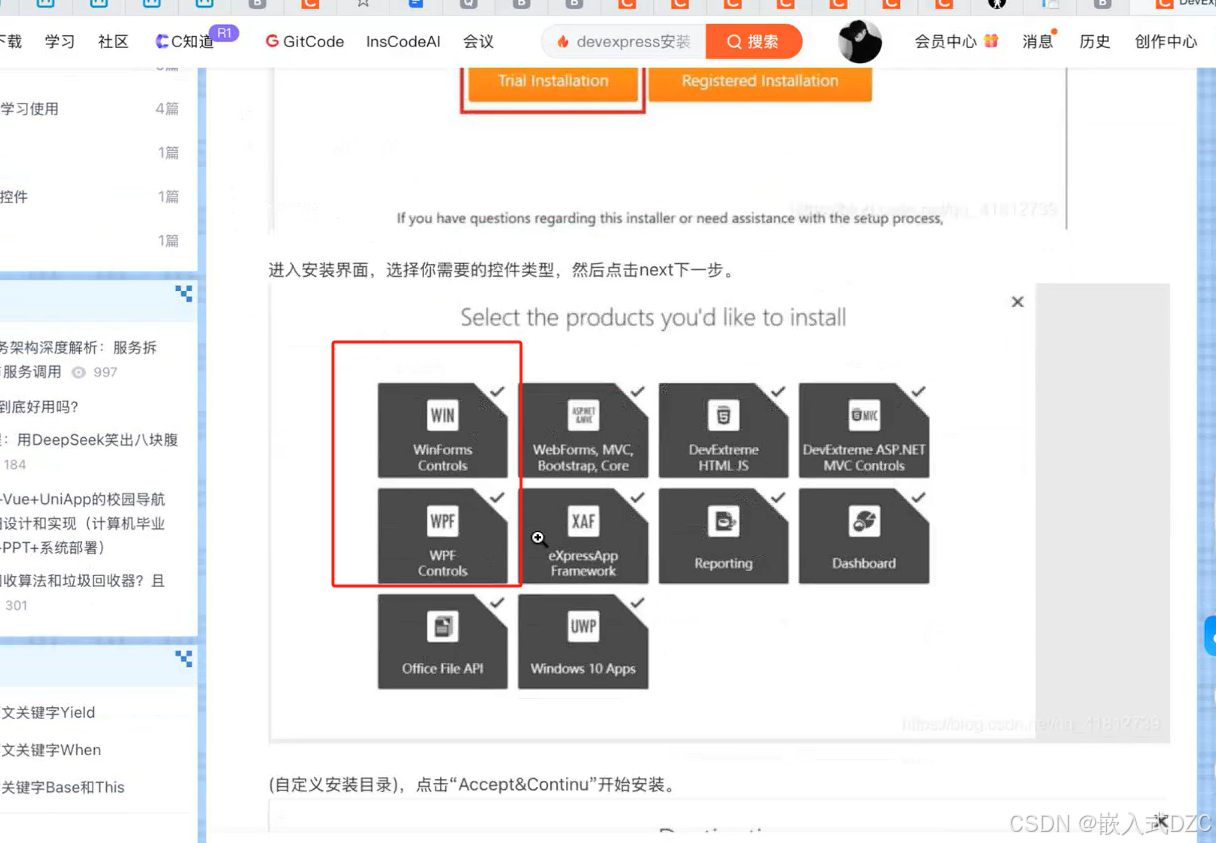Screen dimensions: 1216x843
Task: Click the XAF eXpressApp Framework tile icon
Action: pyautogui.click(x=583, y=520)
